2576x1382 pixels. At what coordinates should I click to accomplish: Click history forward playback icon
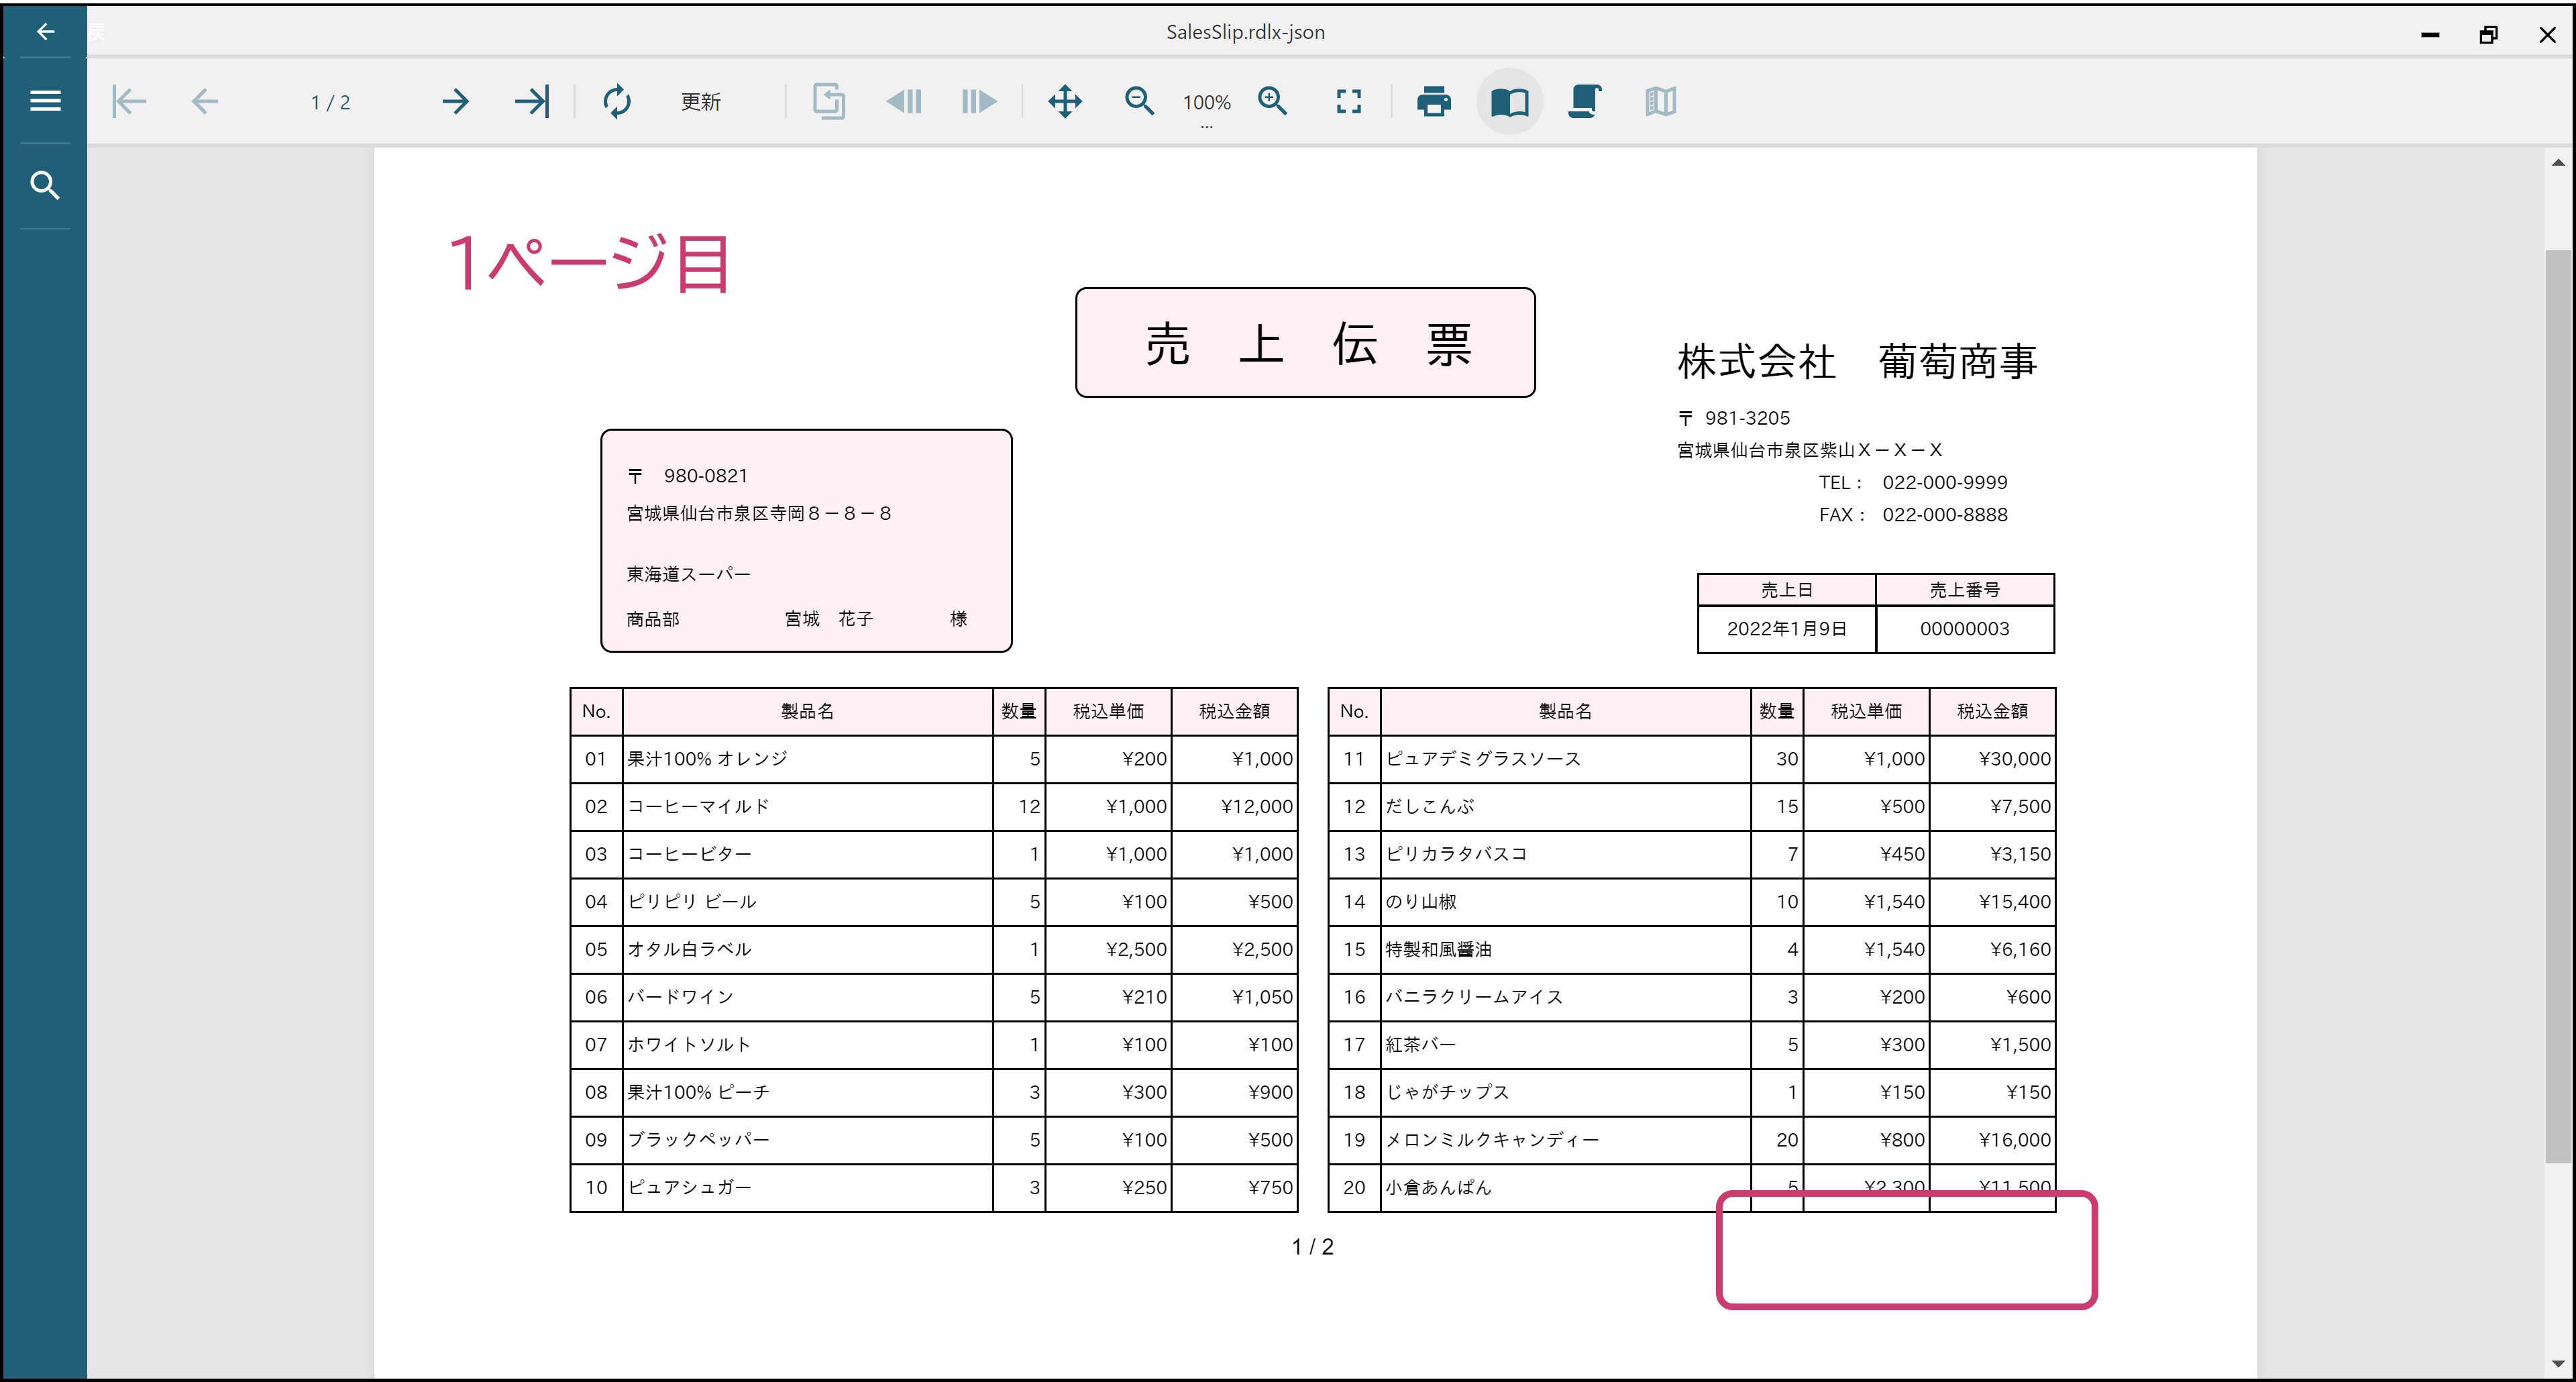pos(979,101)
